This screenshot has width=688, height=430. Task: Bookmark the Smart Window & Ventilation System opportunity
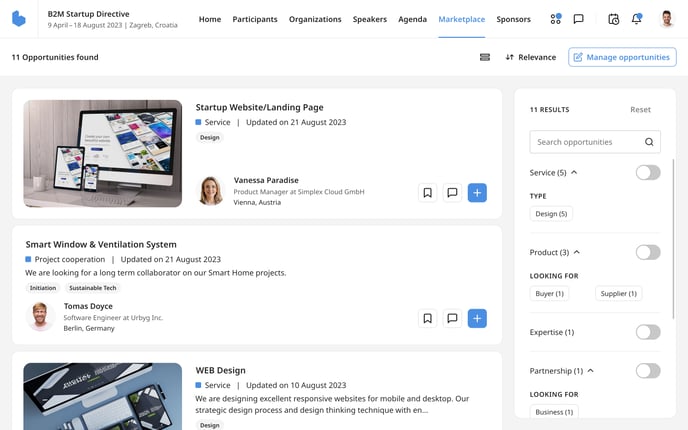click(x=427, y=318)
